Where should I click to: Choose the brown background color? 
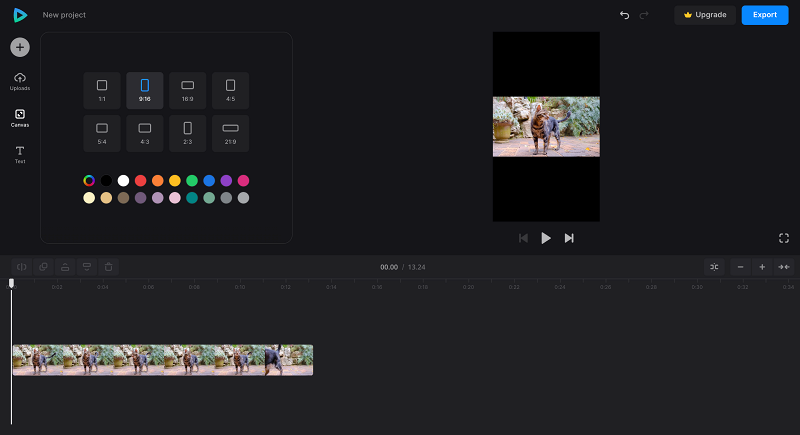coord(123,198)
